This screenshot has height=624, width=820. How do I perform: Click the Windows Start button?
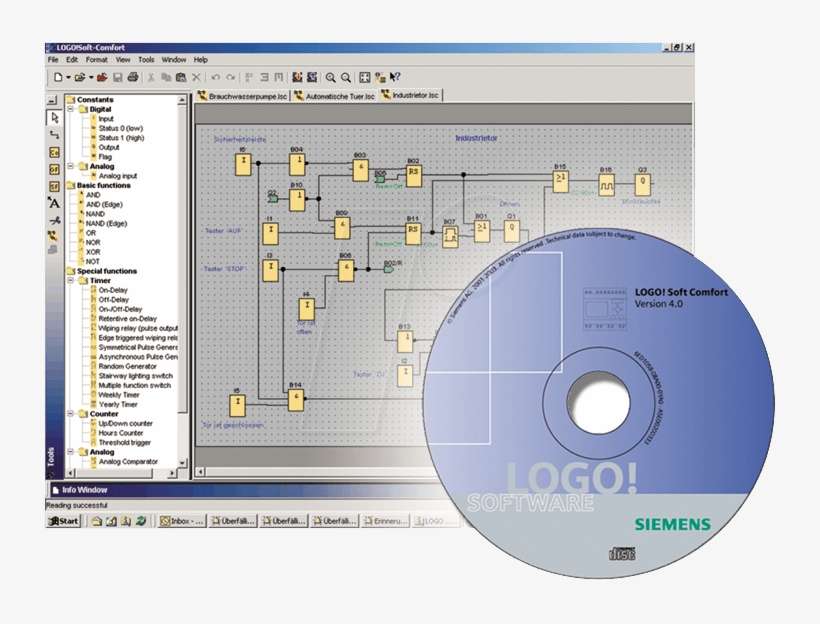pyautogui.click(x=64, y=521)
